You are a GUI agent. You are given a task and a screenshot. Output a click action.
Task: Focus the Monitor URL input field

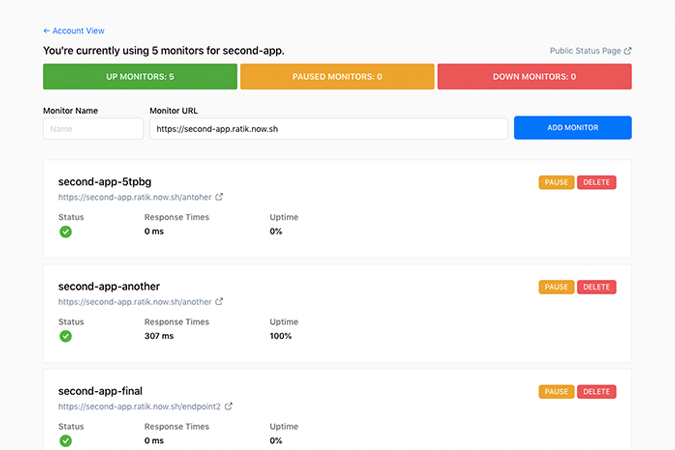point(328,129)
